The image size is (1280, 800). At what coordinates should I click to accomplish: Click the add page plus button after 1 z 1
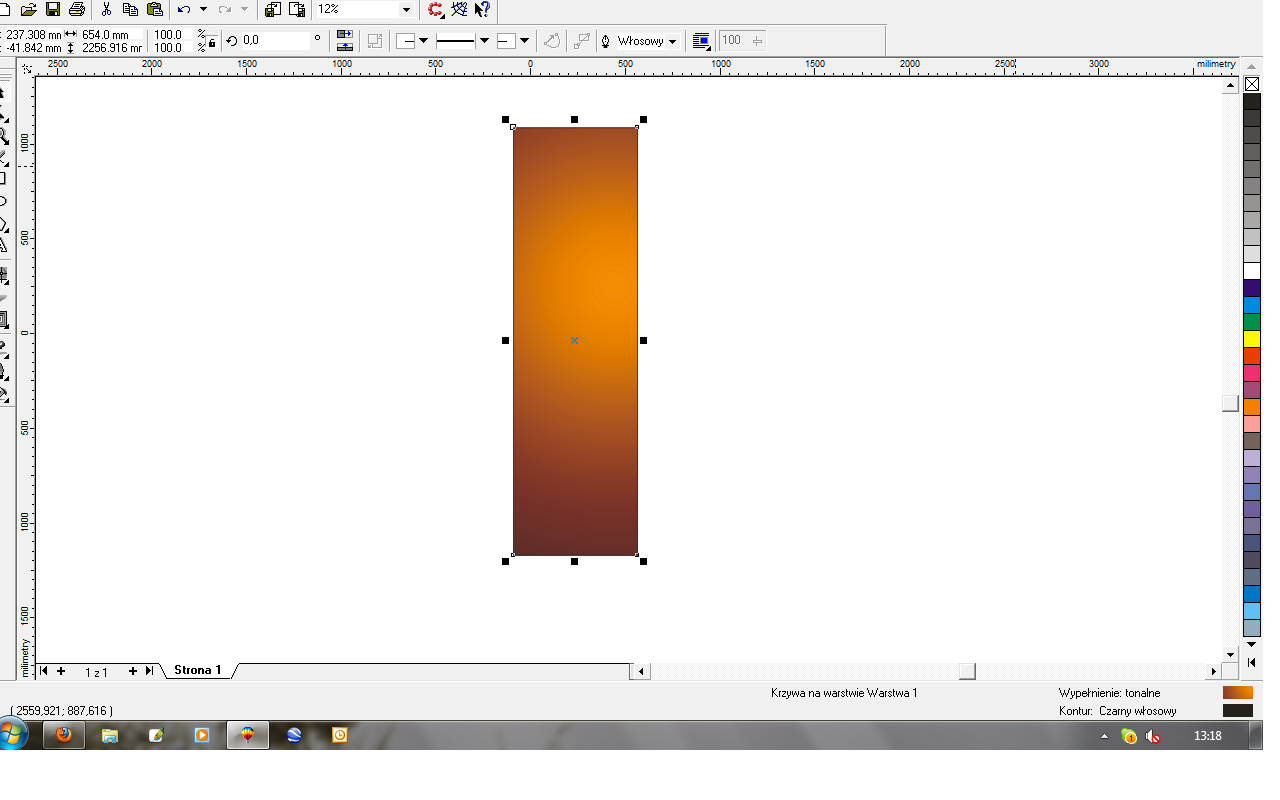pos(133,671)
